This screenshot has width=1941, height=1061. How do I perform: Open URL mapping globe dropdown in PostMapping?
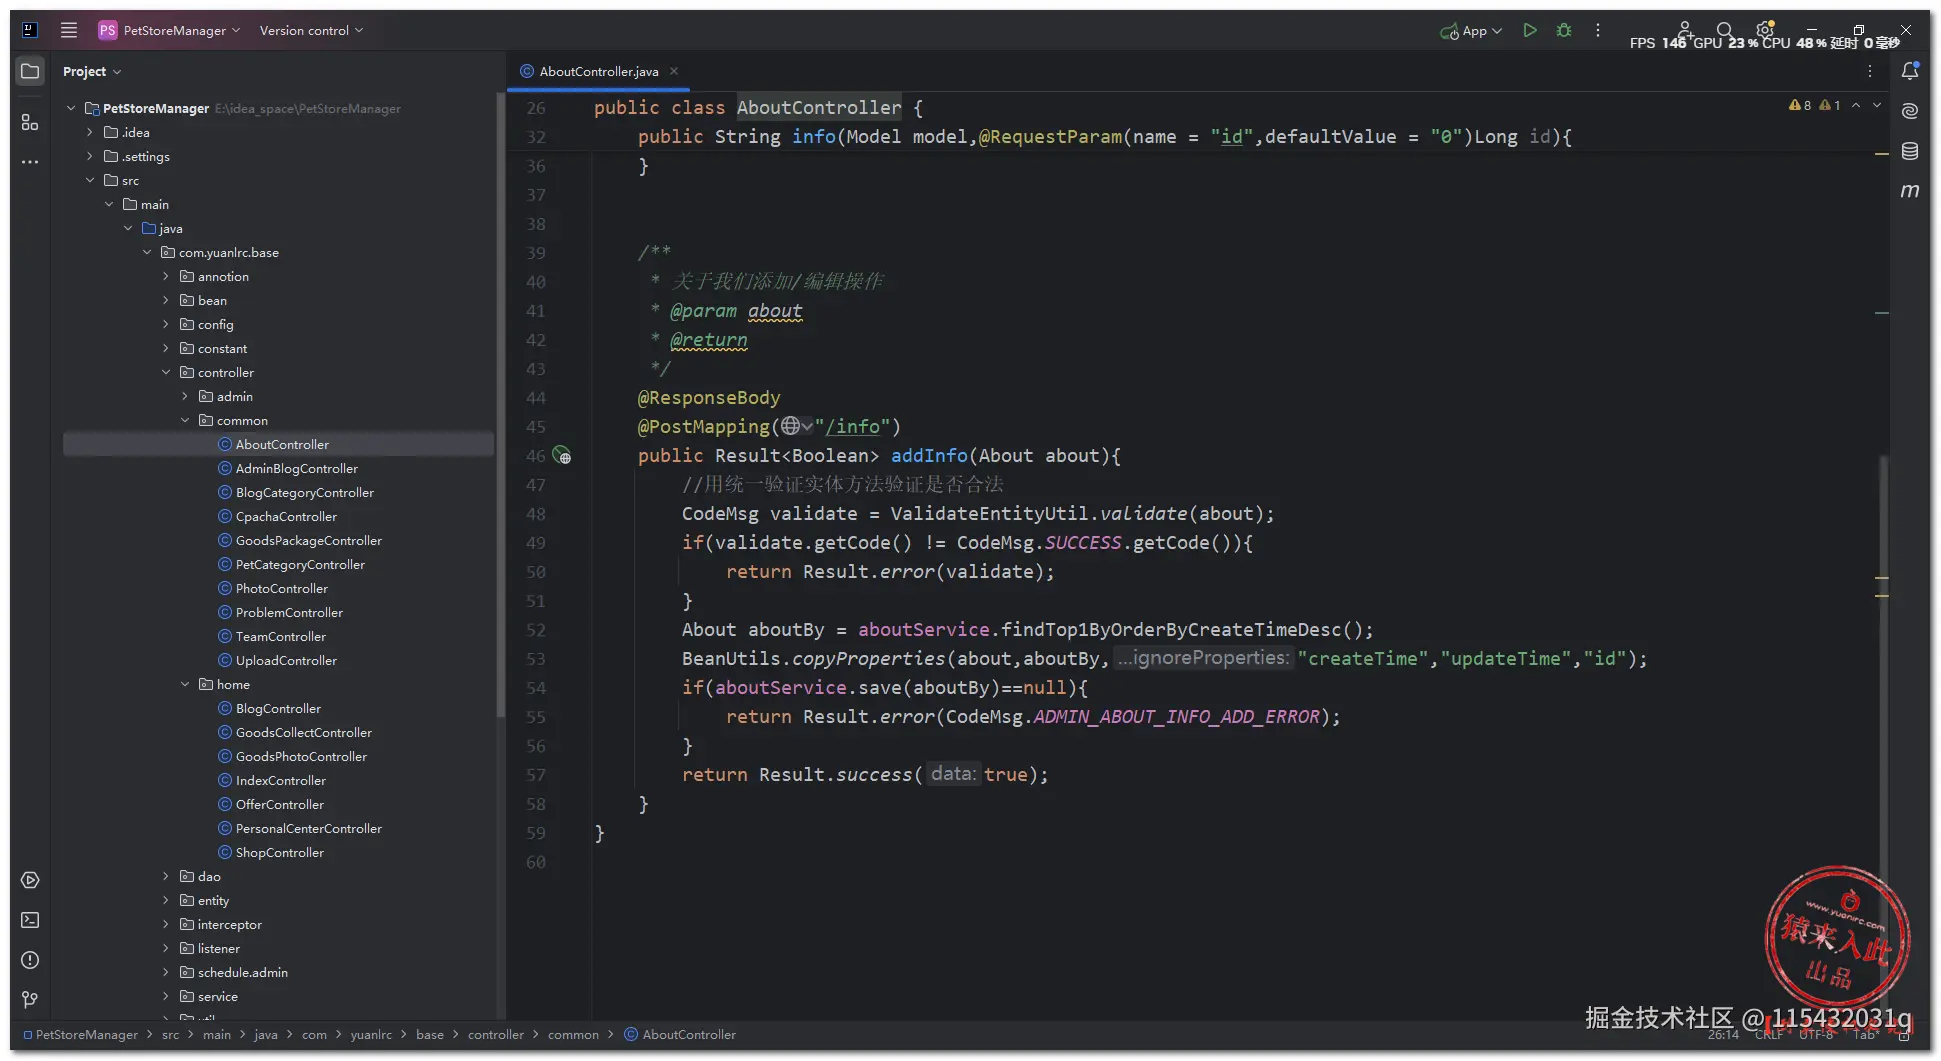pyautogui.click(x=797, y=426)
